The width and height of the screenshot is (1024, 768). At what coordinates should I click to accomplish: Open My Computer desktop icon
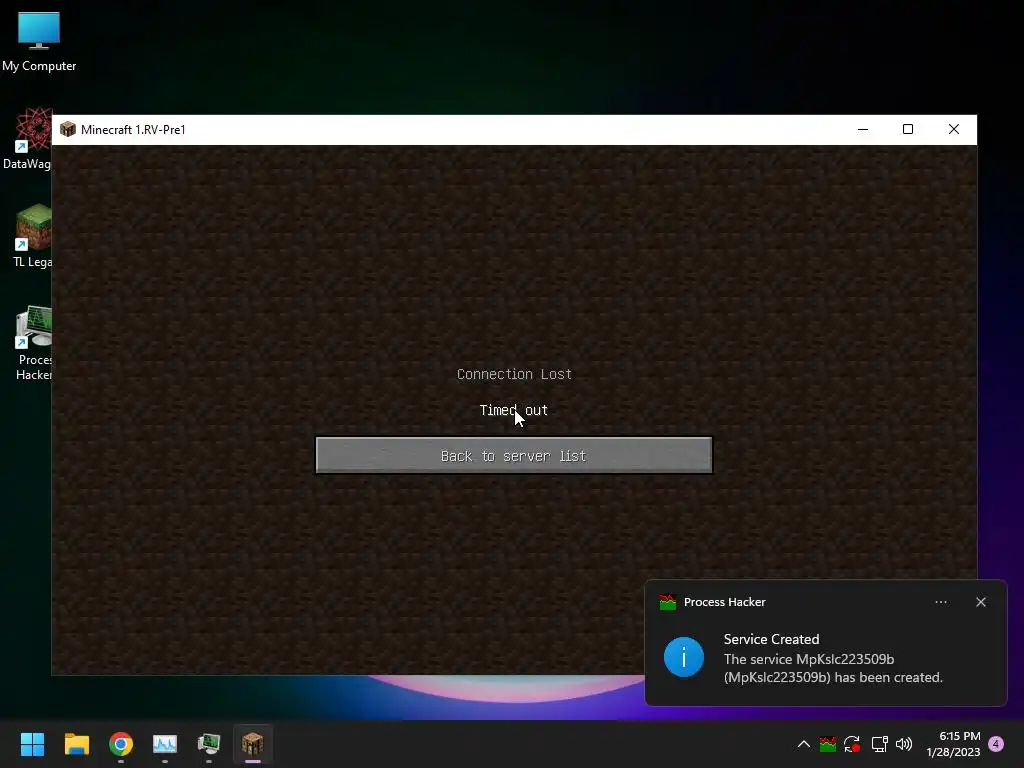tap(39, 41)
